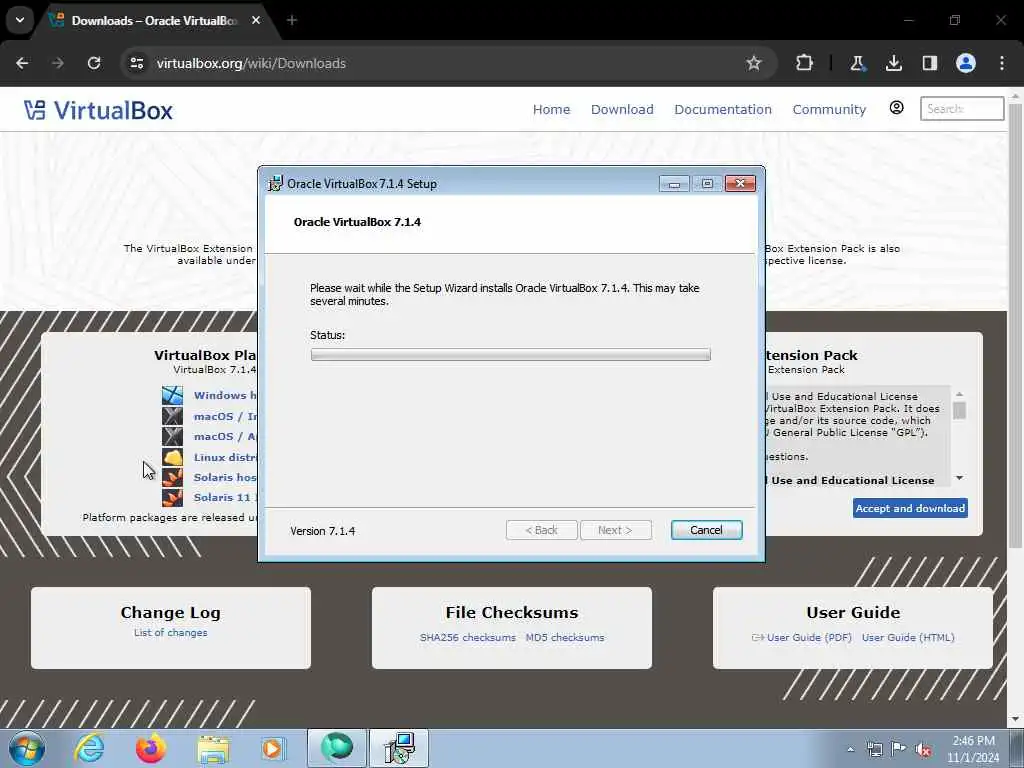Close the Downloads – Oracle VirtualBox tab
The width and height of the screenshot is (1024, 768).
click(x=256, y=20)
